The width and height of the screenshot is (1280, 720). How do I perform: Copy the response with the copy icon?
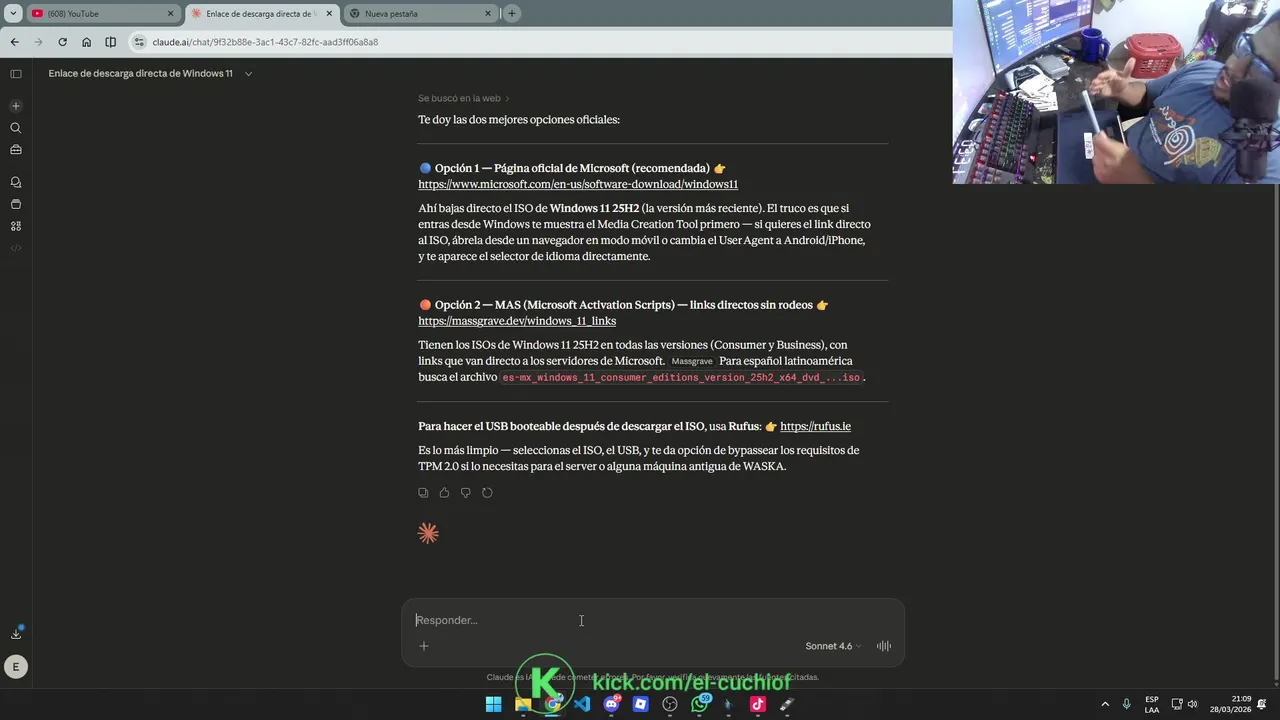tap(423, 493)
